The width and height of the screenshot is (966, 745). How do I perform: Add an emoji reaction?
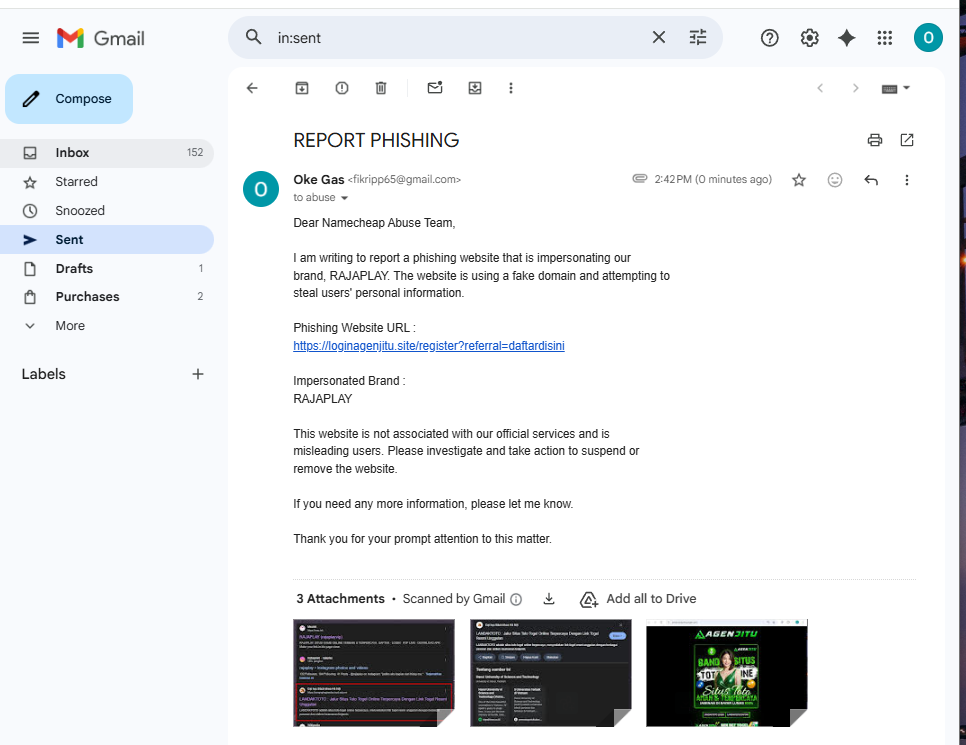835,180
